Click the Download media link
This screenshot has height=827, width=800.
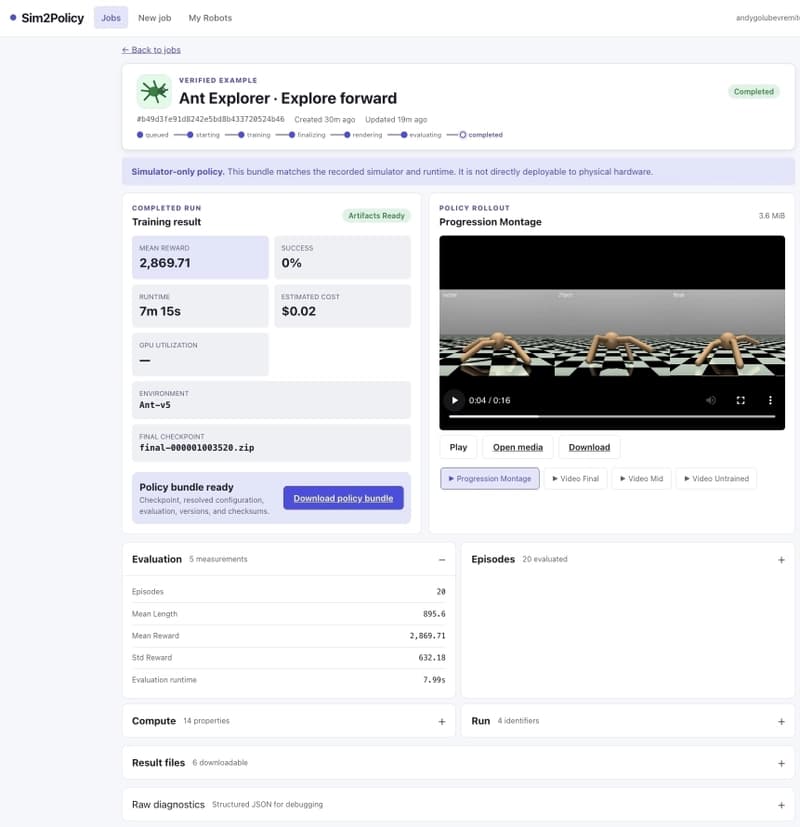click(x=589, y=447)
